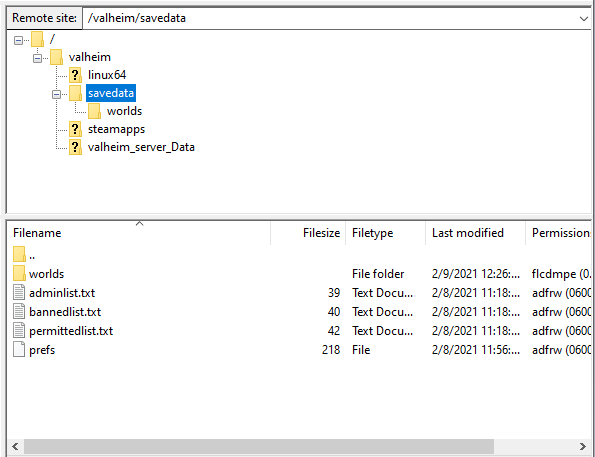
Task: Collapse the root '/' tree node
Action: point(18,40)
